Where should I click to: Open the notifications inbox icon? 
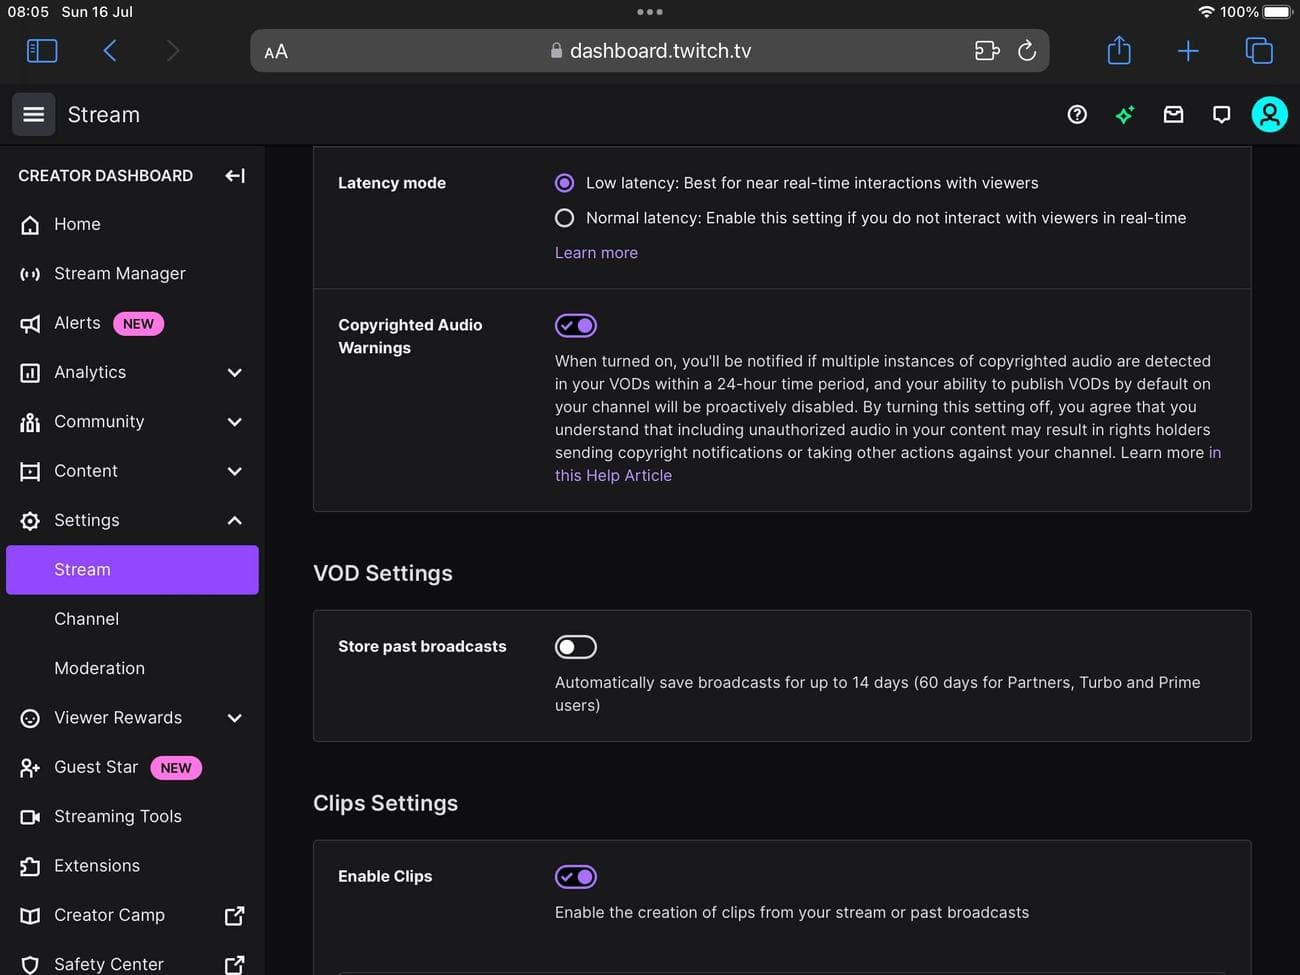1173,115
